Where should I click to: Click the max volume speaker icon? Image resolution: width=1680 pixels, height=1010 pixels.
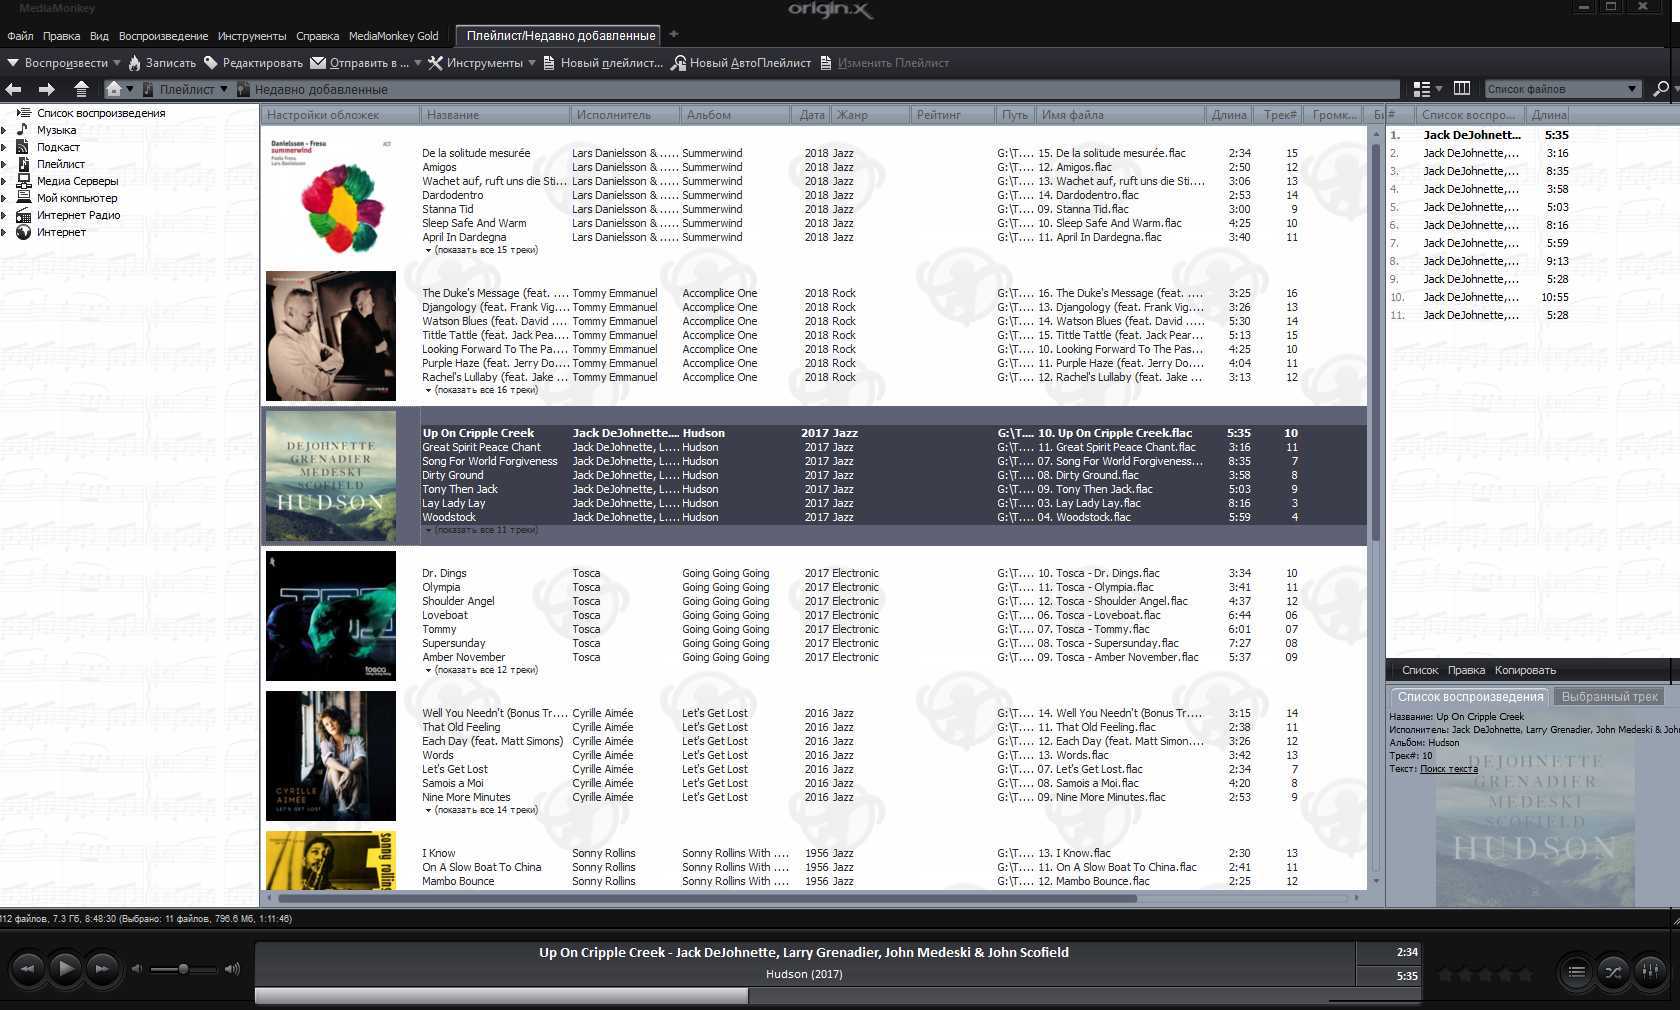point(232,969)
